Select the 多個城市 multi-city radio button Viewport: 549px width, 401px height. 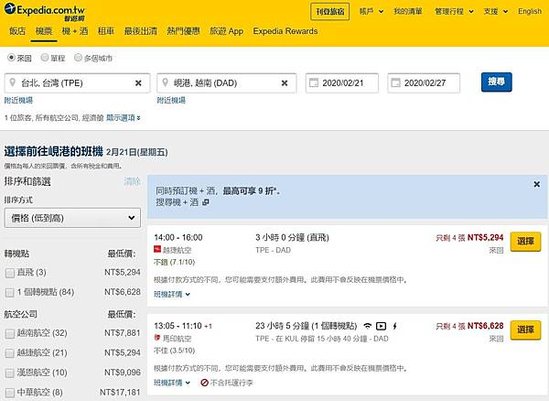coord(78,57)
